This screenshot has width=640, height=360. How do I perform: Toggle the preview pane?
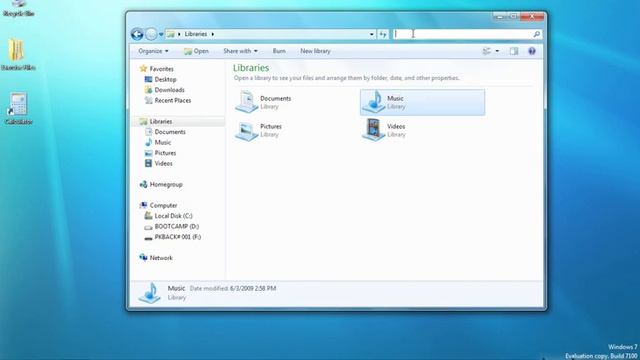click(x=514, y=51)
